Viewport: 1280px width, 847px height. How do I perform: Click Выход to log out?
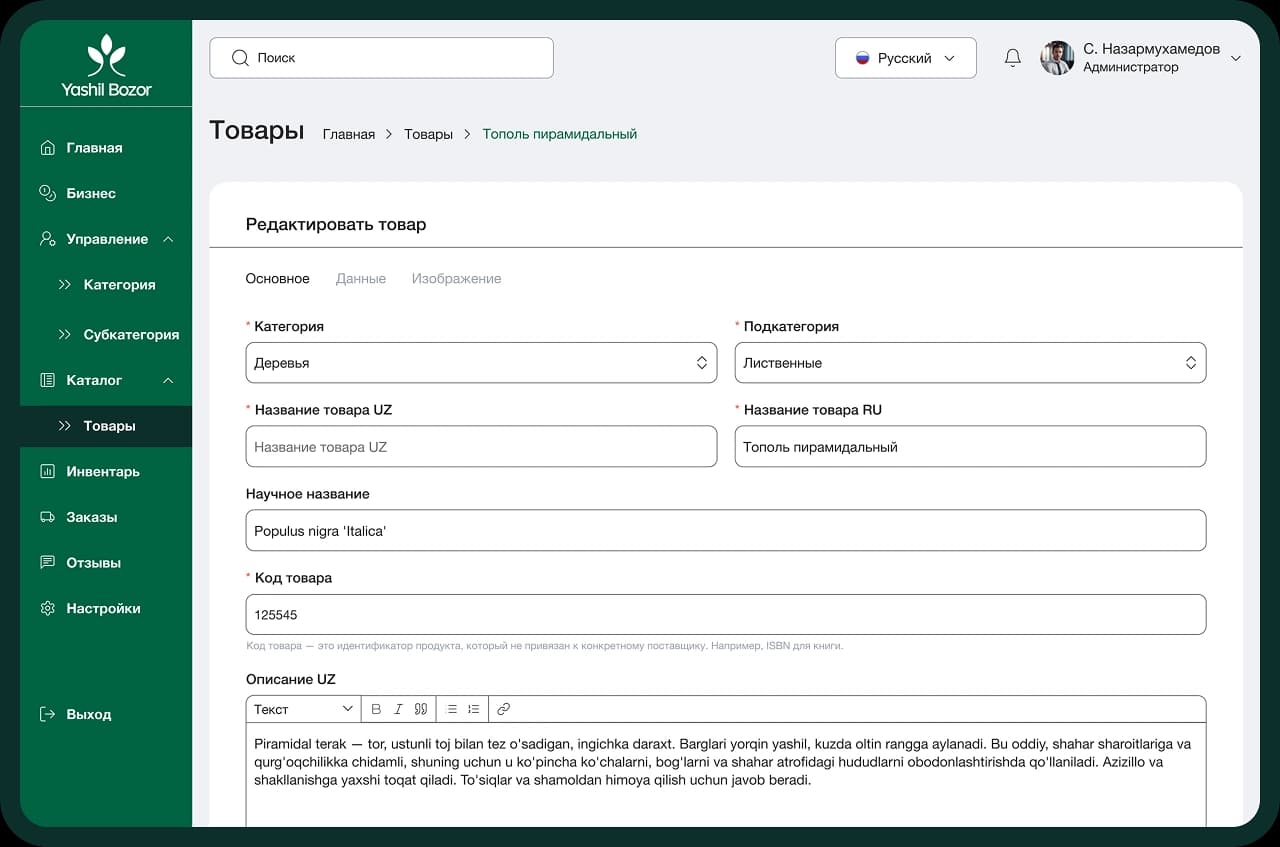(x=89, y=714)
